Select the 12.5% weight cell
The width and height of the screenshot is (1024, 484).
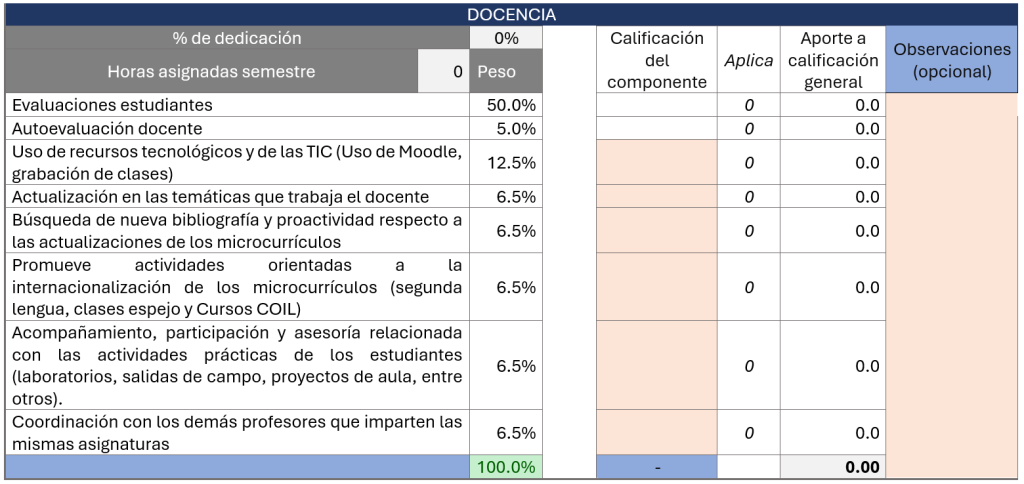tap(506, 162)
